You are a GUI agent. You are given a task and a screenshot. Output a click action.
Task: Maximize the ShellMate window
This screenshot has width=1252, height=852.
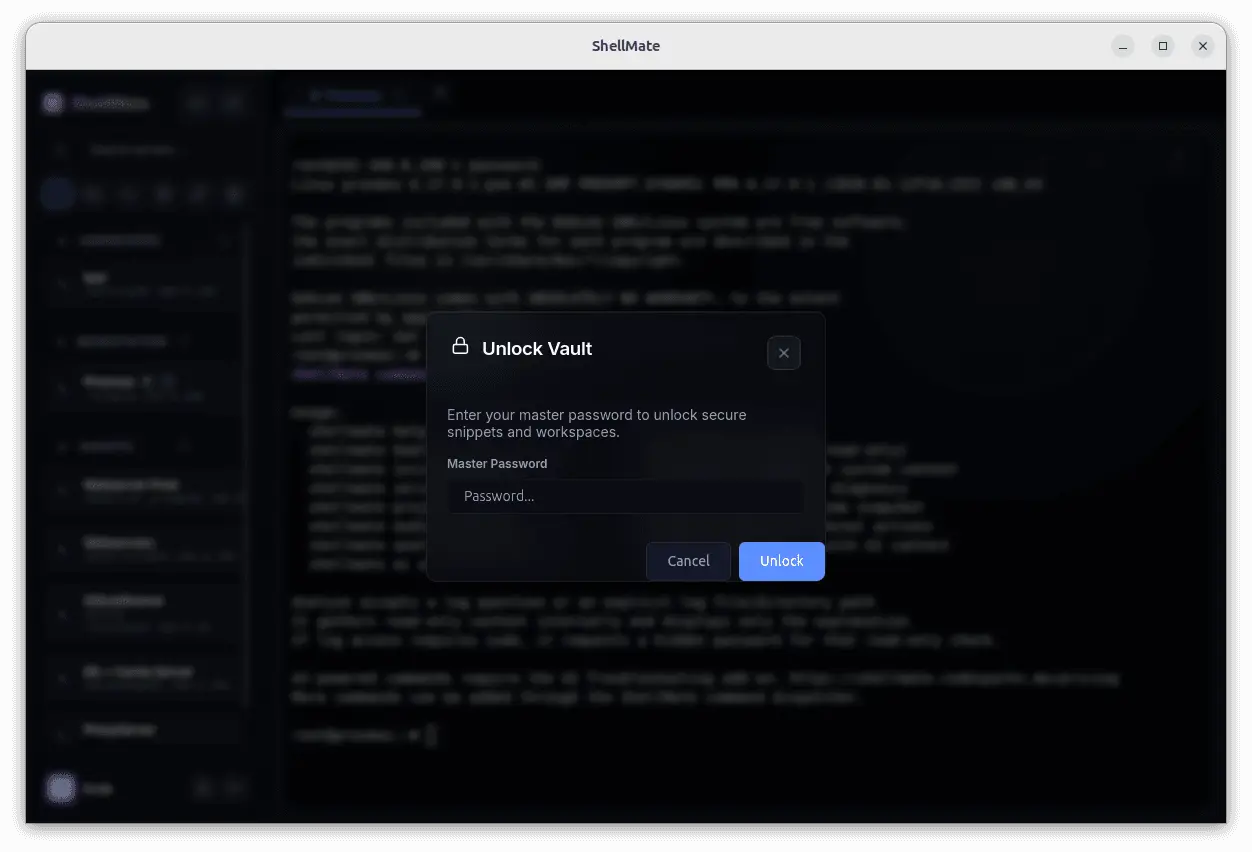[x=1163, y=46]
